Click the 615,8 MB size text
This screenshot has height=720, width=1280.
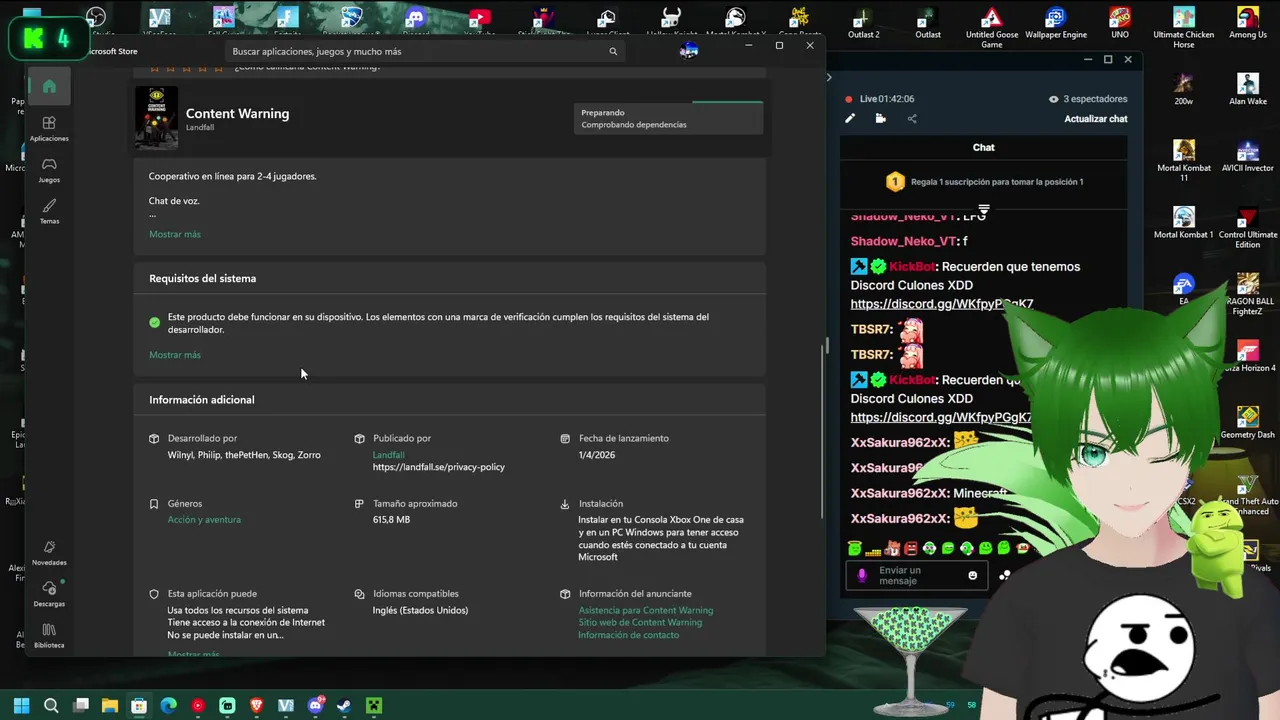click(x=391, y=520)
